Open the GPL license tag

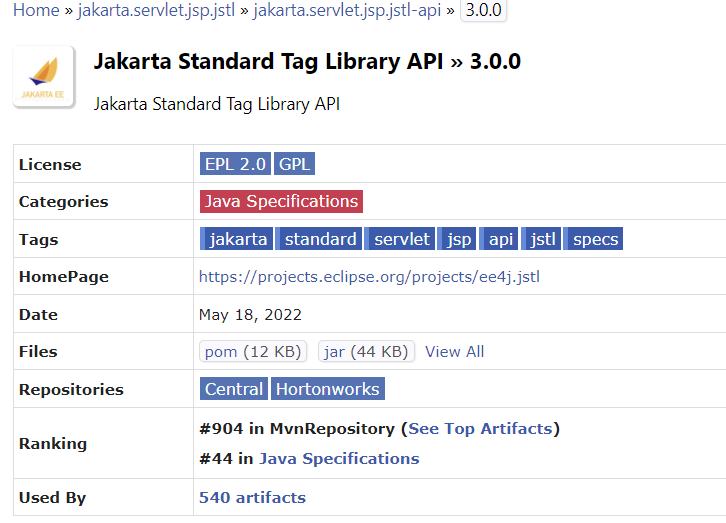click(x=294, y=164)
